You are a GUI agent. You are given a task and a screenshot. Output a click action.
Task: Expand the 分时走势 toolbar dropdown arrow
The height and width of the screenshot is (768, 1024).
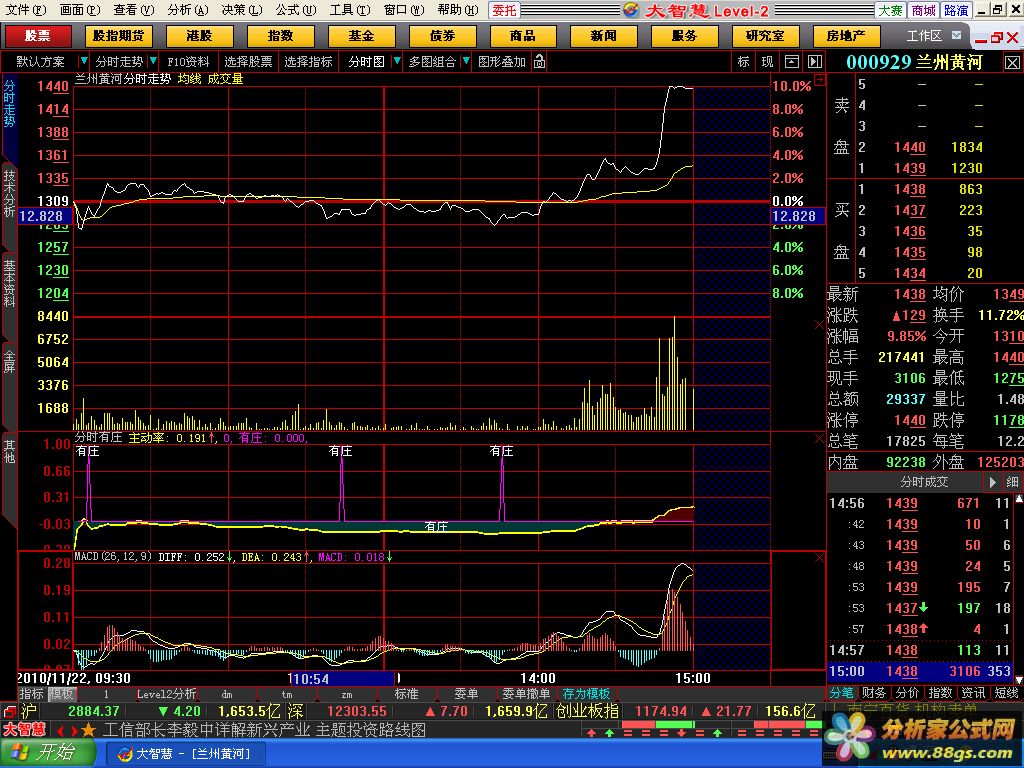pos(153,61)
